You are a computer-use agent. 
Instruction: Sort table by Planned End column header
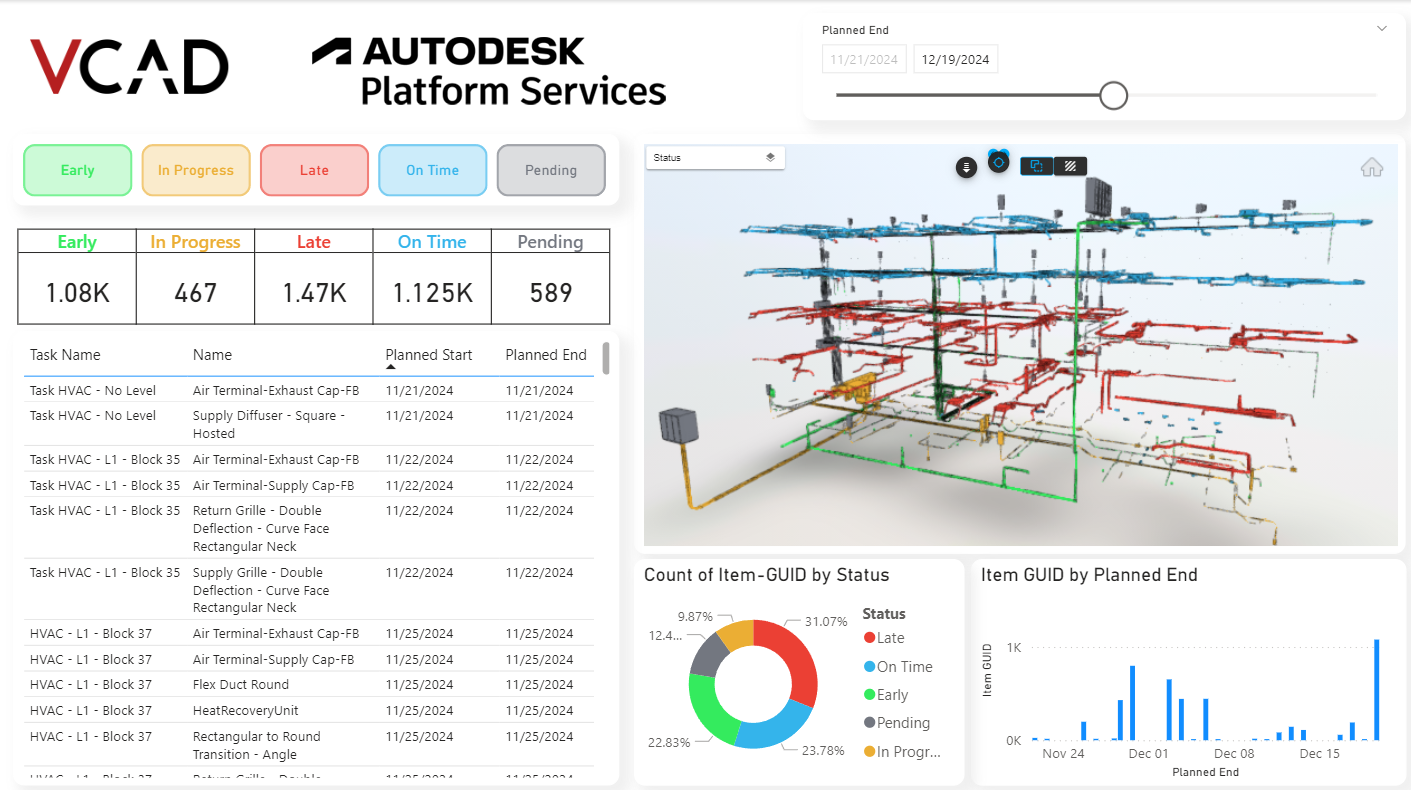tap(546, 355)
